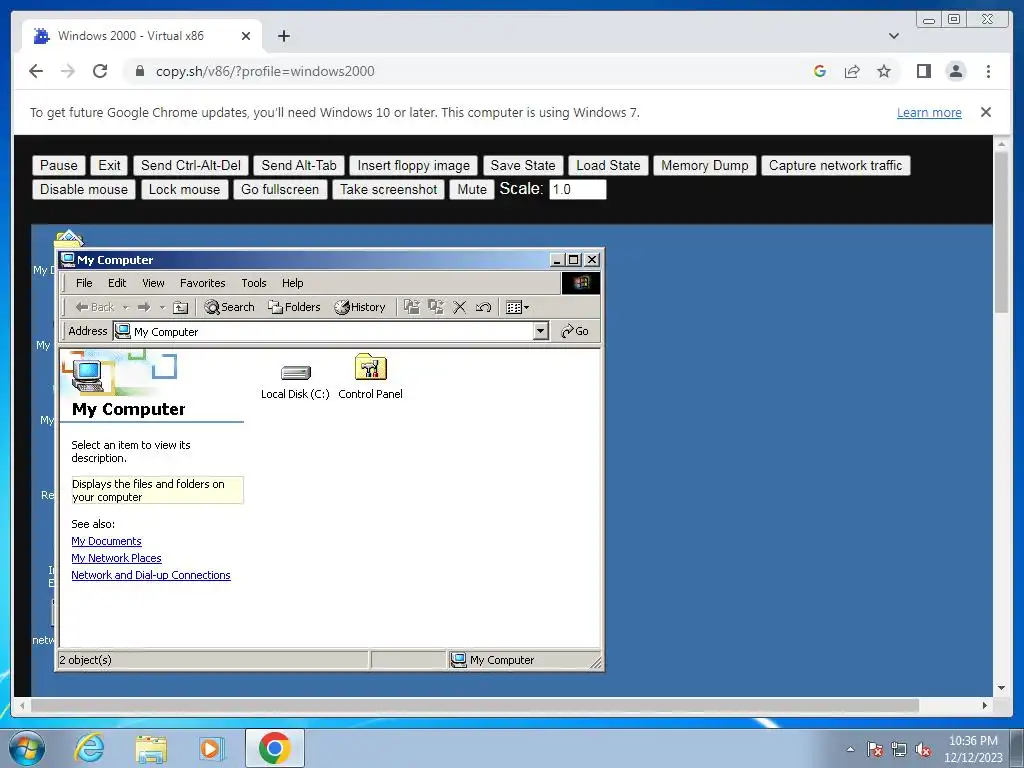The image size is (1024, 768).
Task: Click the Share this page icon
Action: 852,71
